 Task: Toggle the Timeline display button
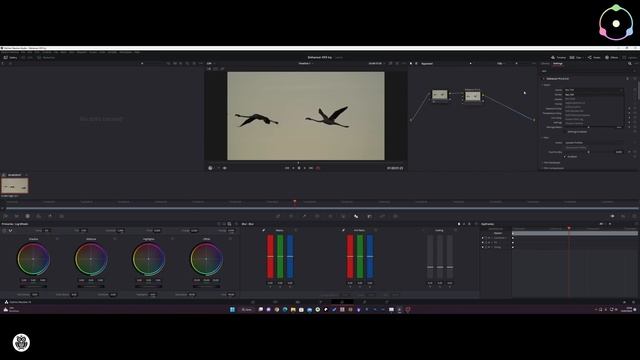point(559,58)
